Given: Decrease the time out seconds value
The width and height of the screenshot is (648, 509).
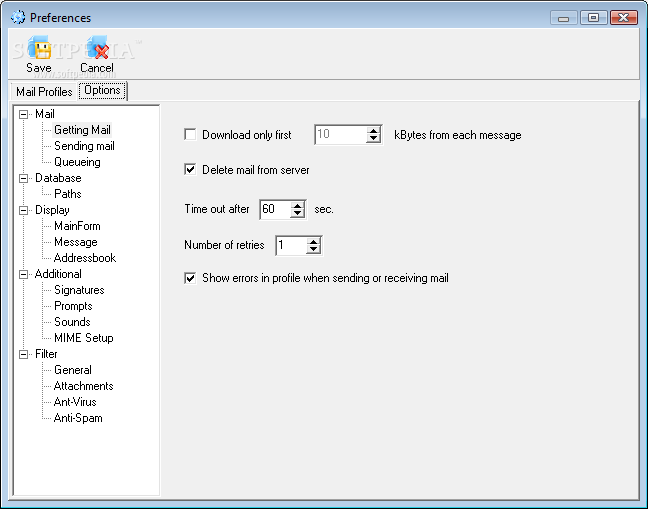Looking at the screenshot, I should [x=298, y=213].
